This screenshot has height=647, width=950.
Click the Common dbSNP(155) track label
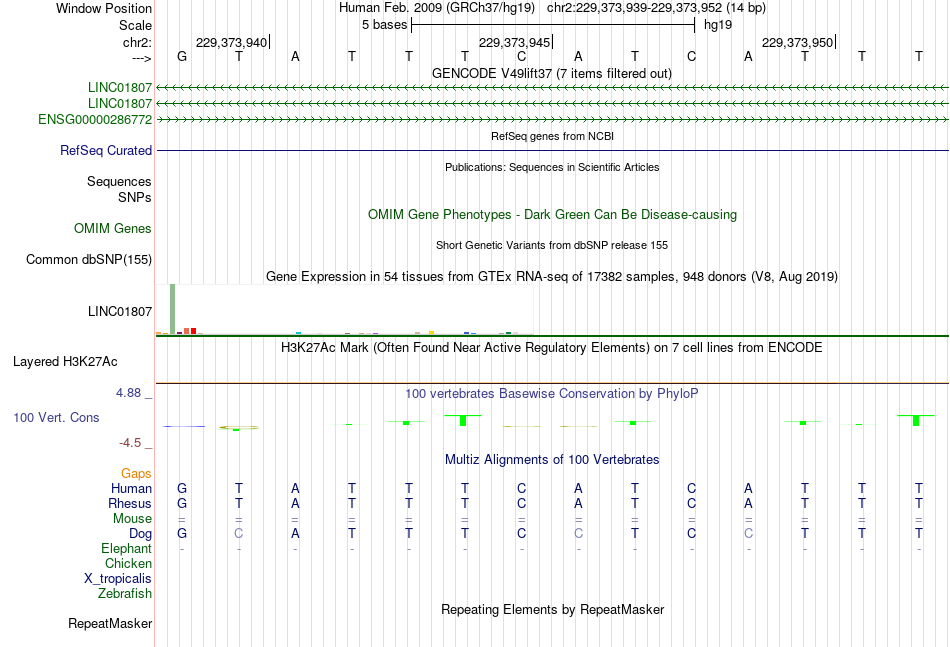pos(89,259)
